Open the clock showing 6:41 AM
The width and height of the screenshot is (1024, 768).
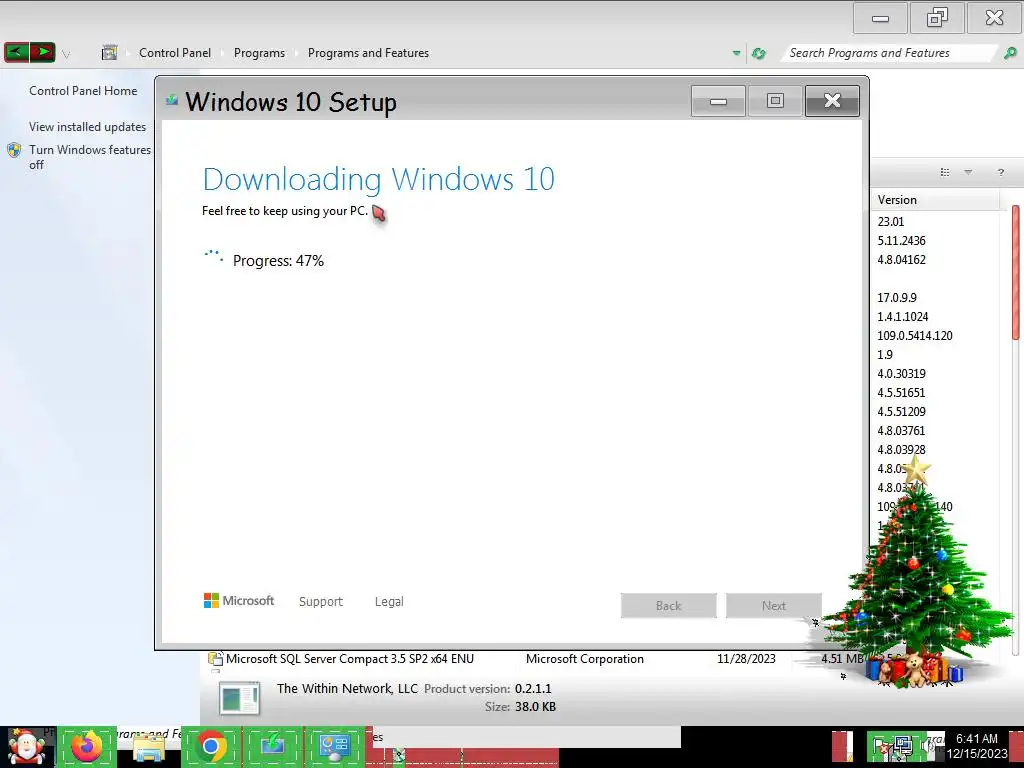[977, 746]
